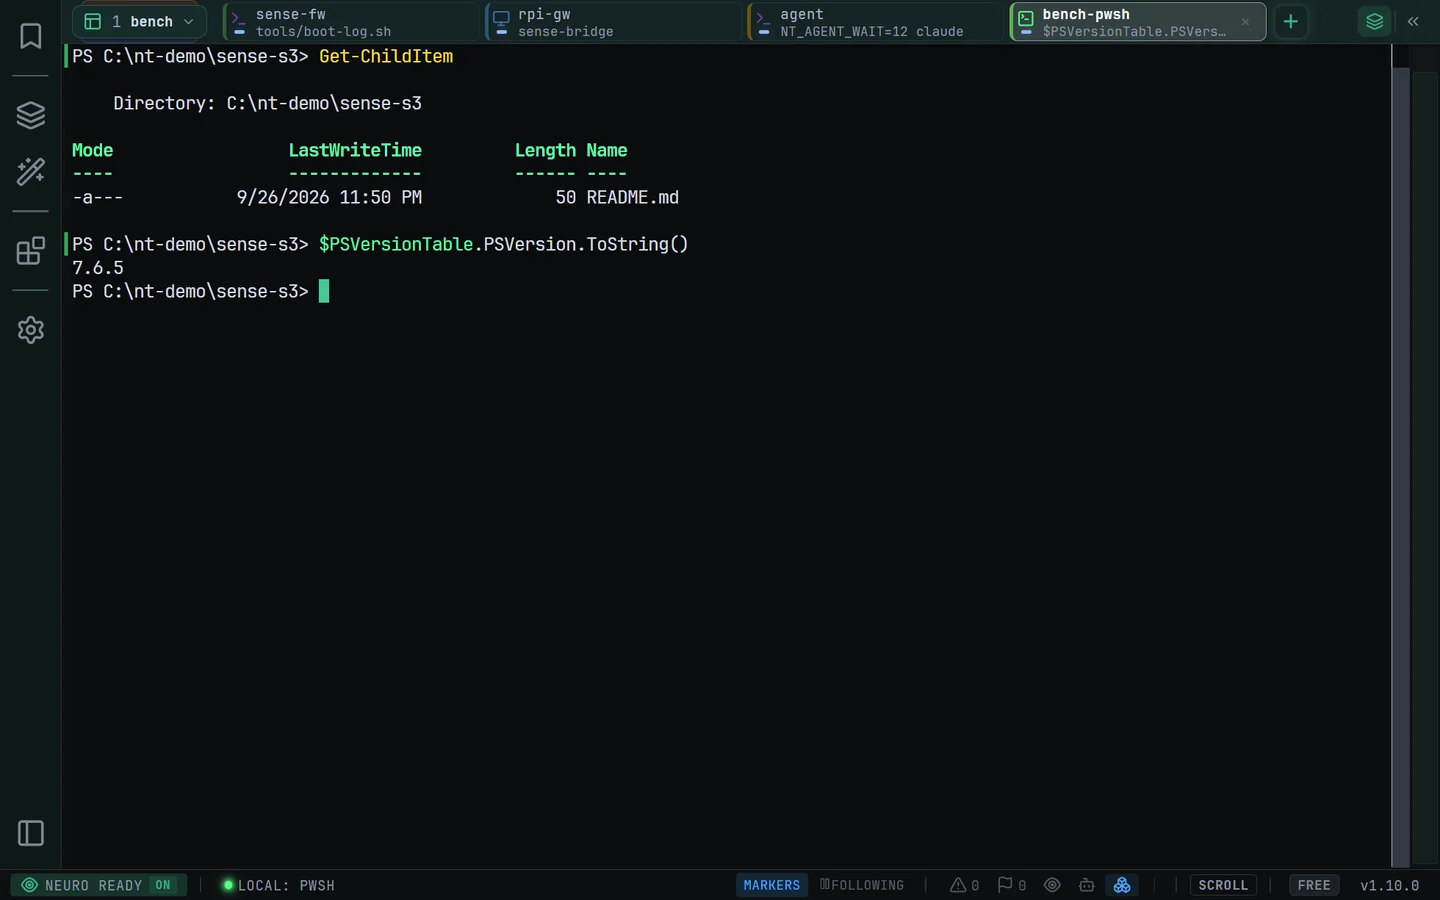The height and width of the screenshot is (900, 1440).
Task: Click version v1.10.0 label
Action: pyautogui.click(x=1390, y=885)
